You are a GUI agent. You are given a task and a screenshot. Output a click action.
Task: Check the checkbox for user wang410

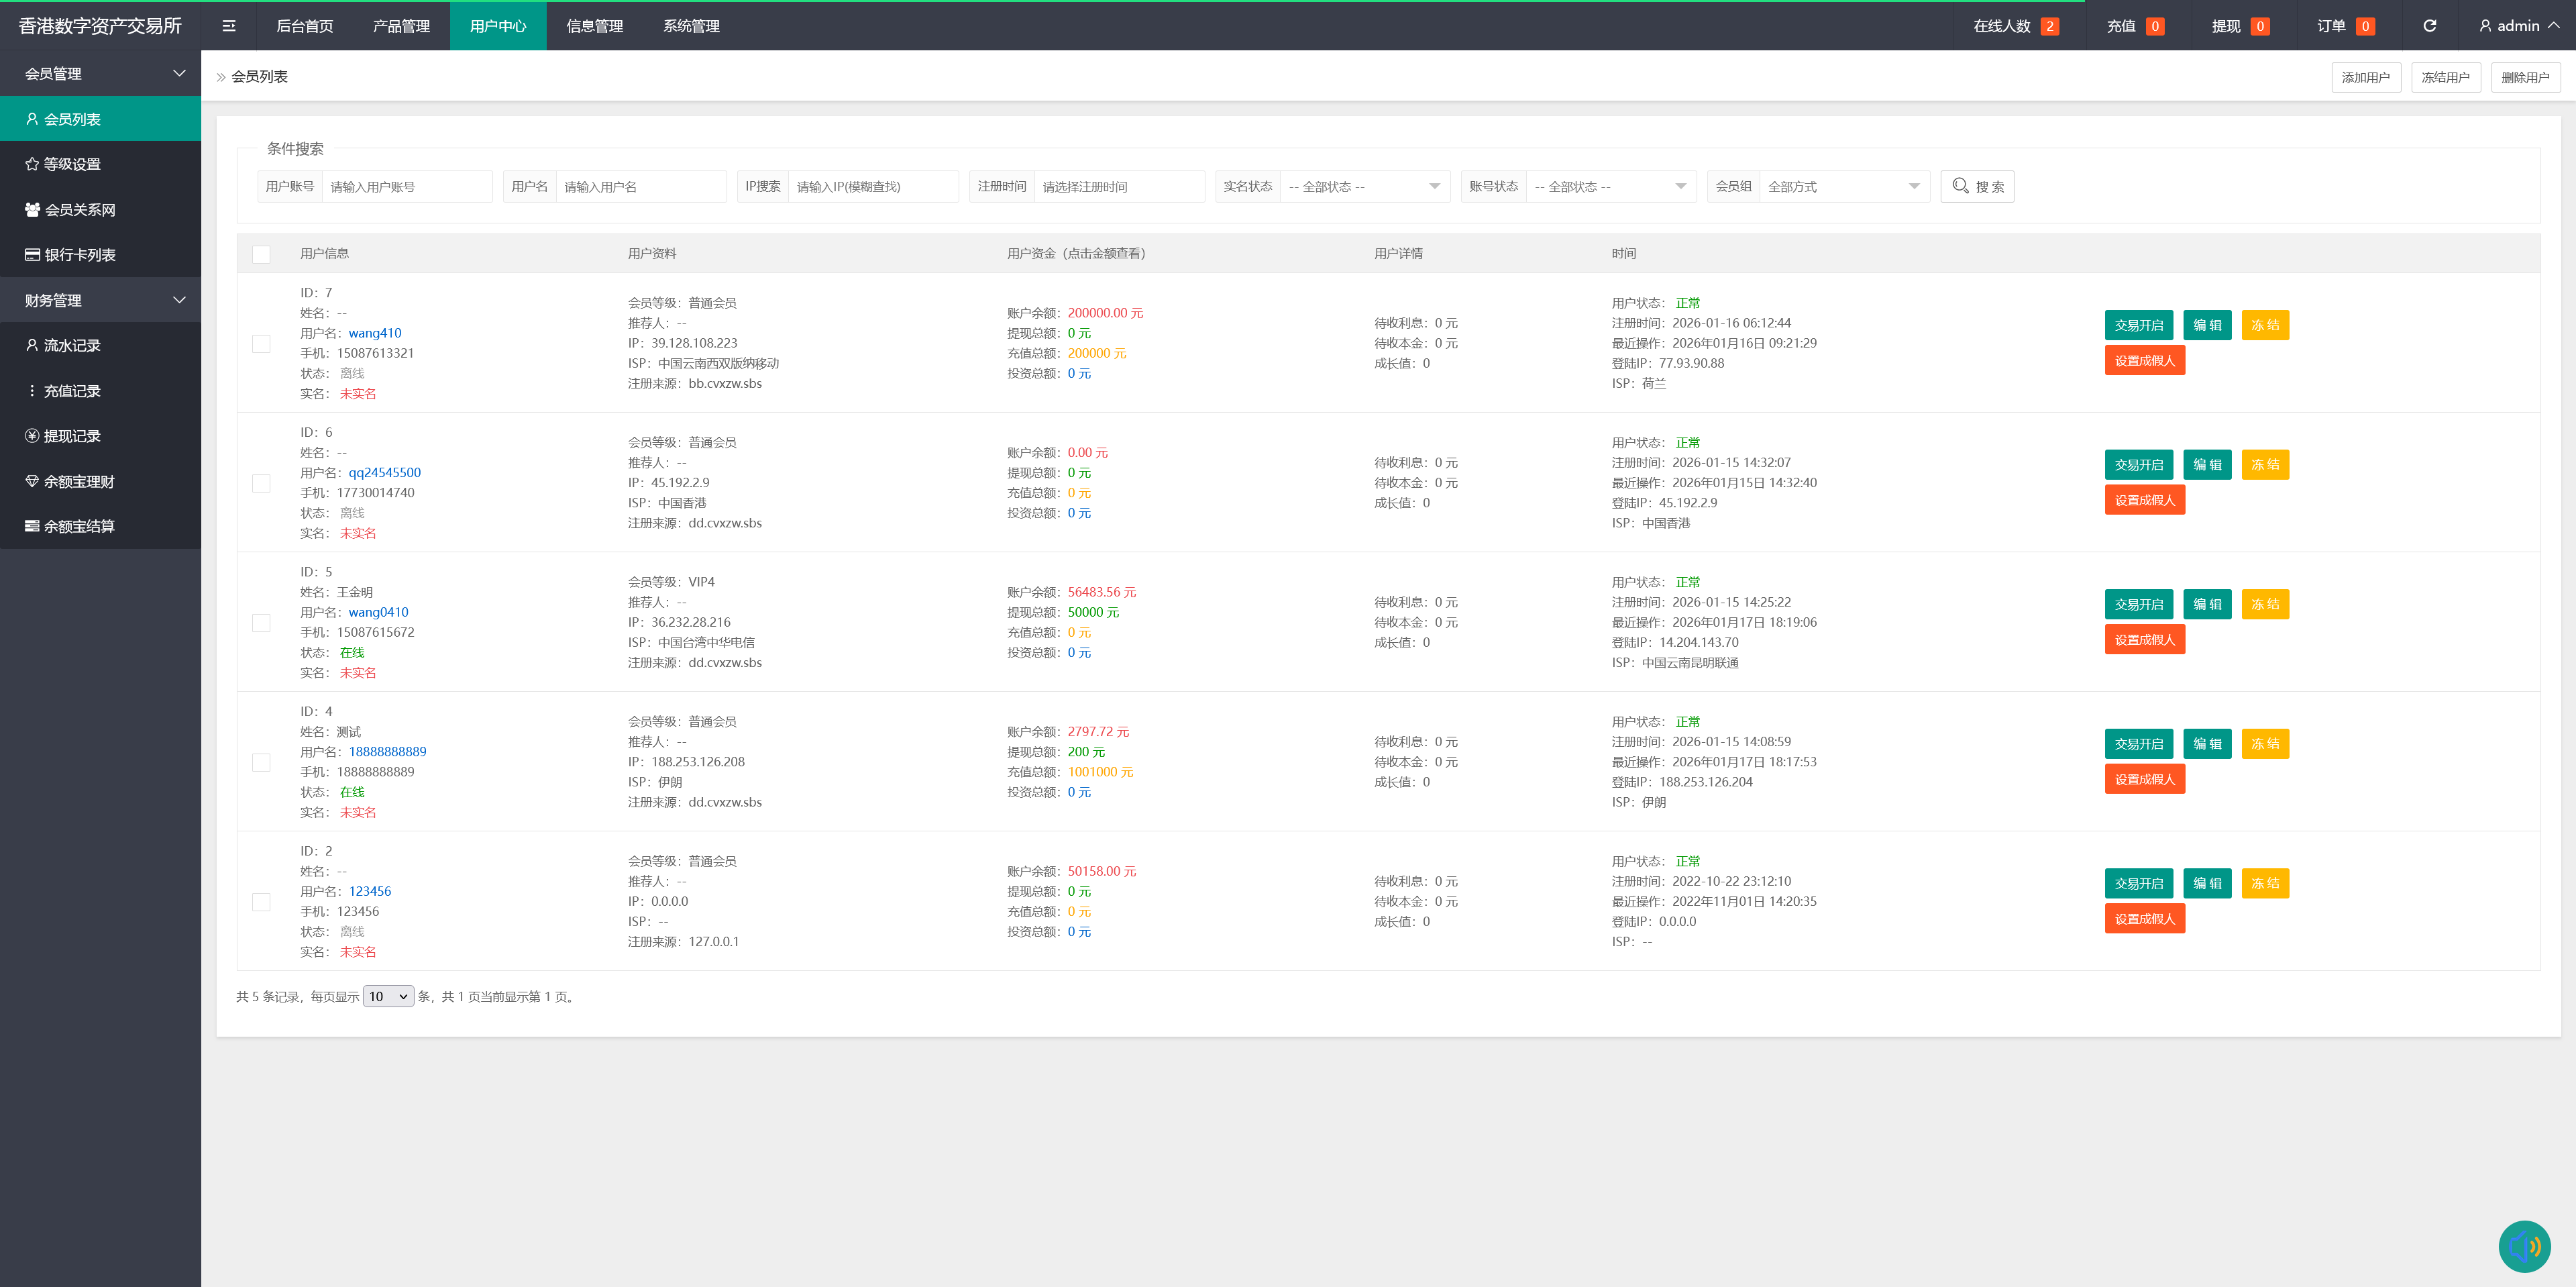[x=261, y=343]
